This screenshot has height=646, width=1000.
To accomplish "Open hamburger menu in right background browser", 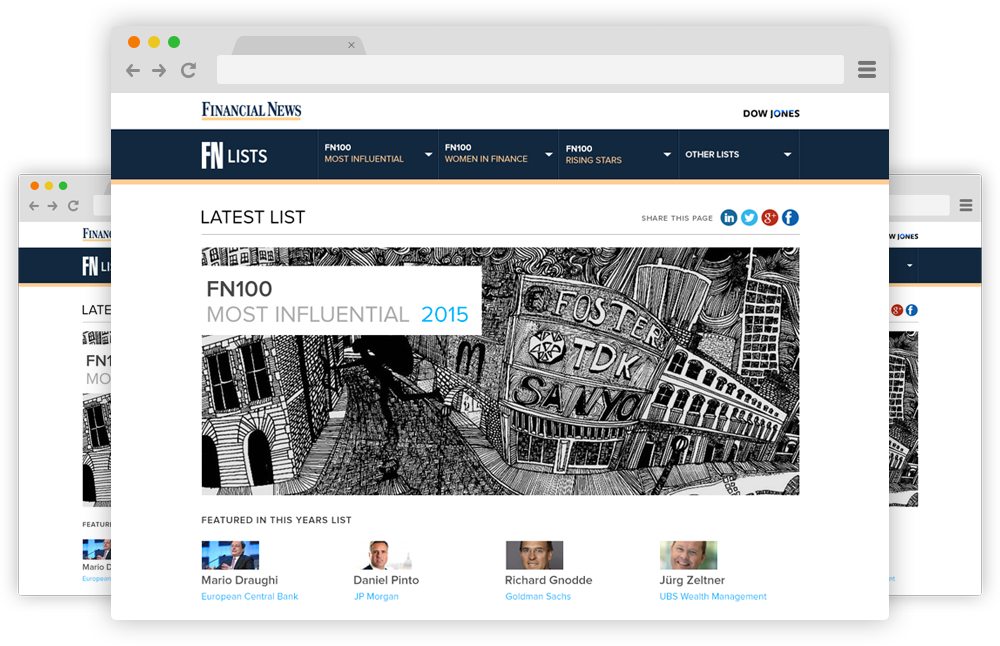I will 966,205.
